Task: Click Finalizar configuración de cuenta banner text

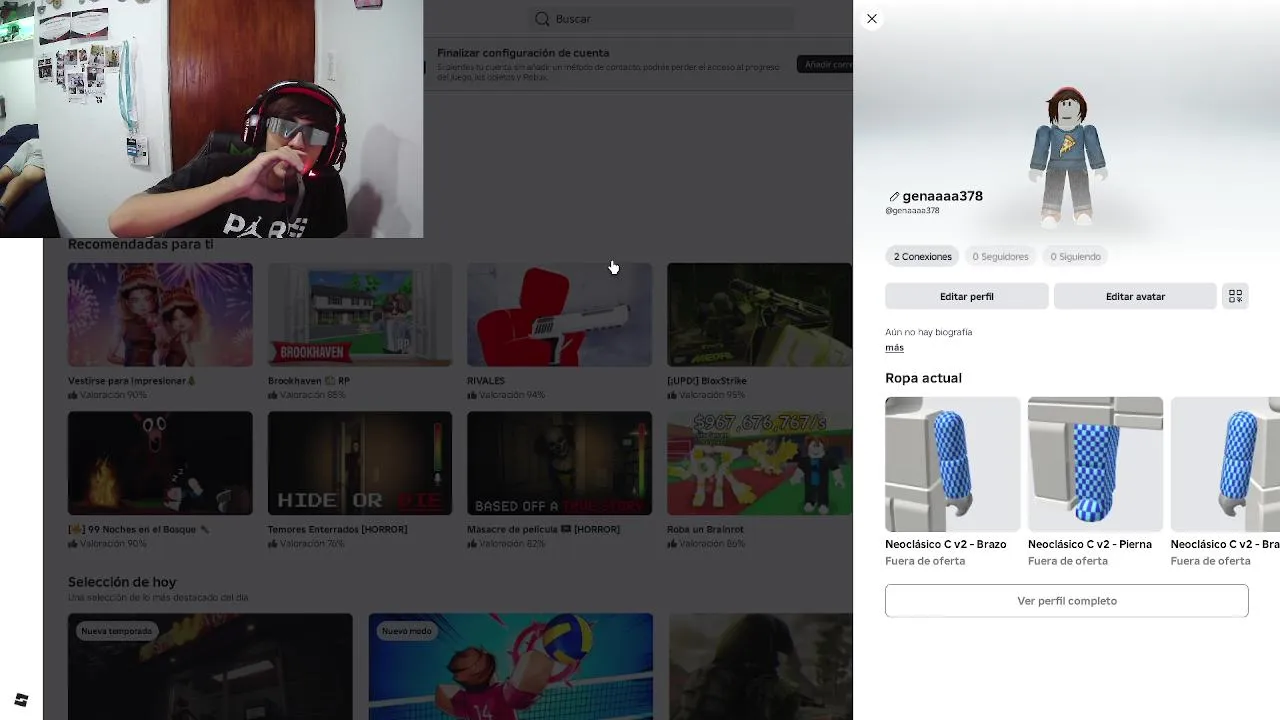Action: (523, 53)
